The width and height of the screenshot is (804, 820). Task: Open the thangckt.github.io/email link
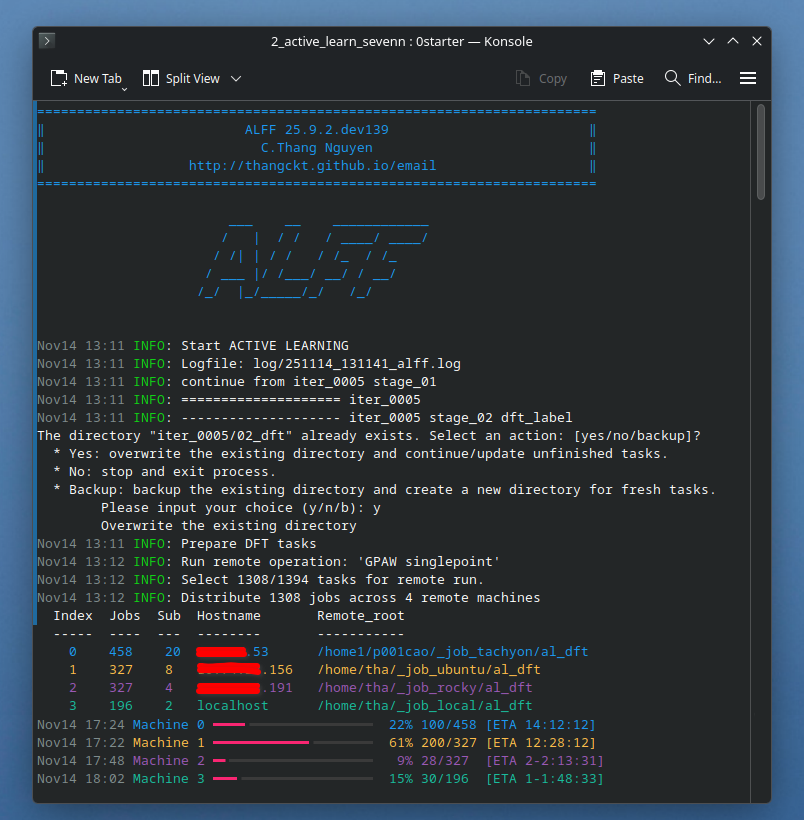point(312,166)
